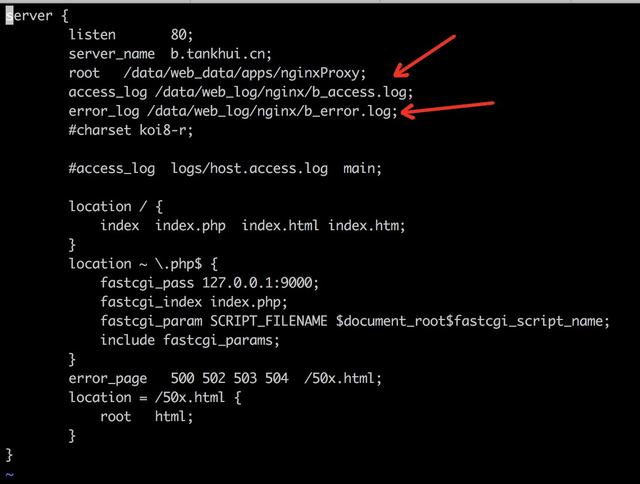Click the 'location = /50x.html' line
Viewport: 640px width, 484px height.
pos(155,397)
